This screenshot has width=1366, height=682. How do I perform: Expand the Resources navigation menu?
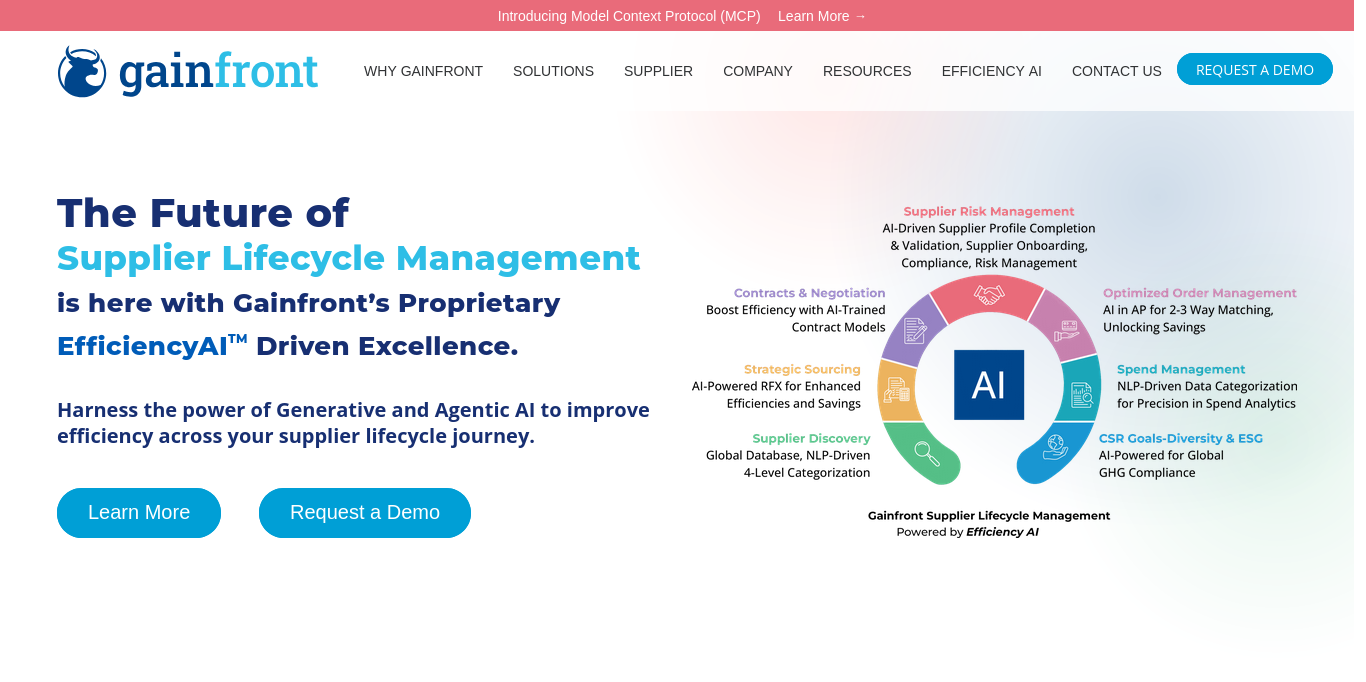click(867, 71)
